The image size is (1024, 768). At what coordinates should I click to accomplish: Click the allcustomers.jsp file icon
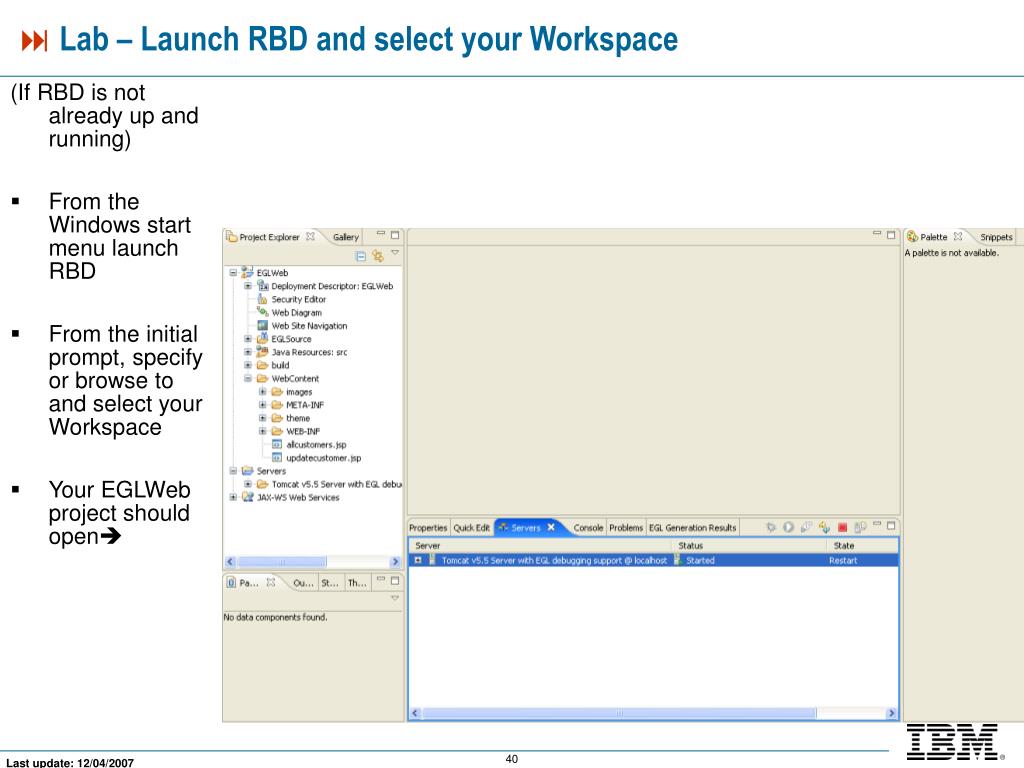point(277,444)
